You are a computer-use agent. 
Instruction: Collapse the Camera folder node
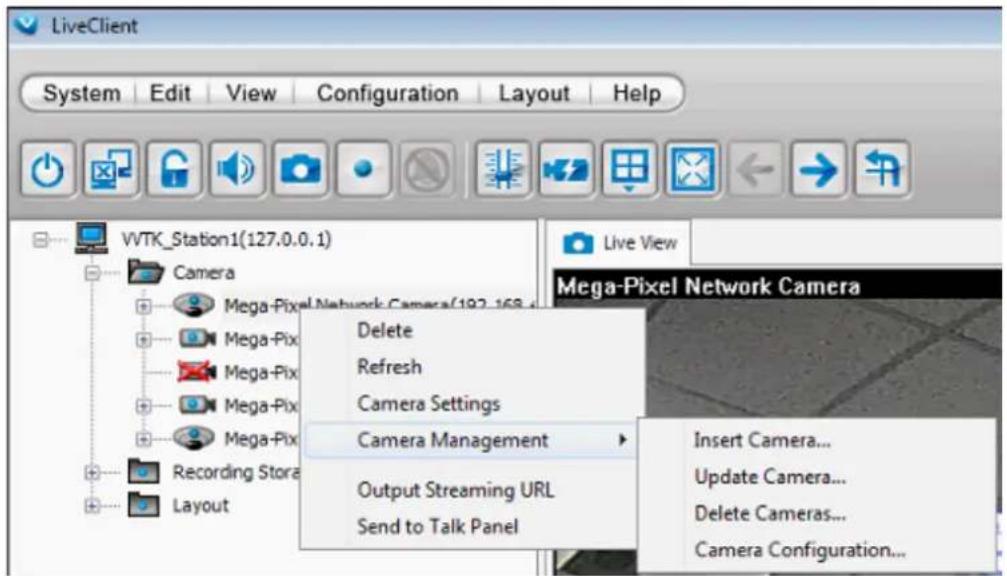(x=92, y=273)
